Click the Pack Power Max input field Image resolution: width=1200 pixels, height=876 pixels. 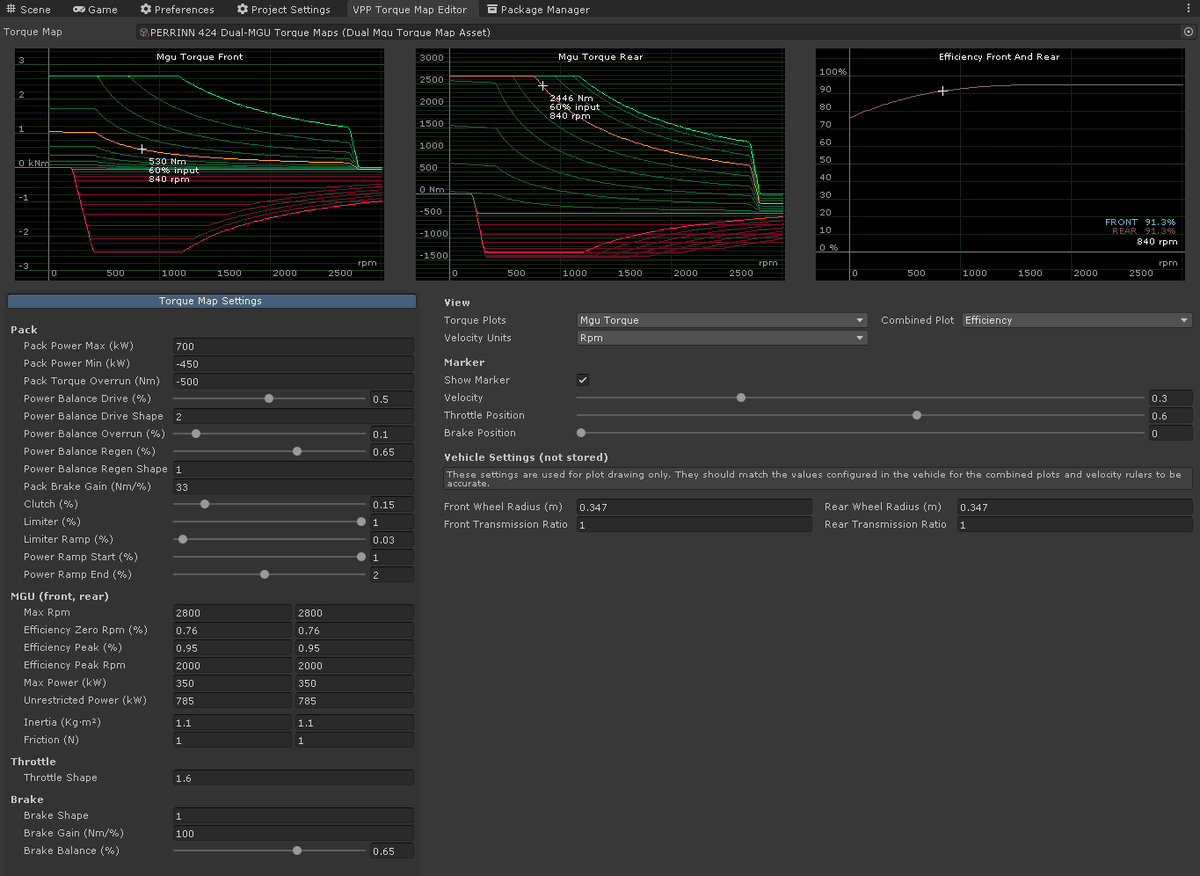[x=293, y=346]
